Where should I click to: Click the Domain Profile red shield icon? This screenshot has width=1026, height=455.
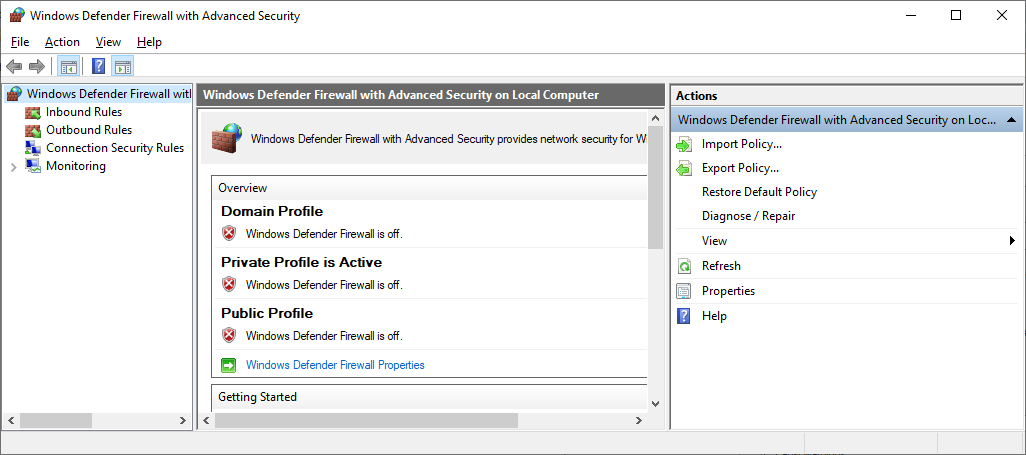[x=228, y=233]
